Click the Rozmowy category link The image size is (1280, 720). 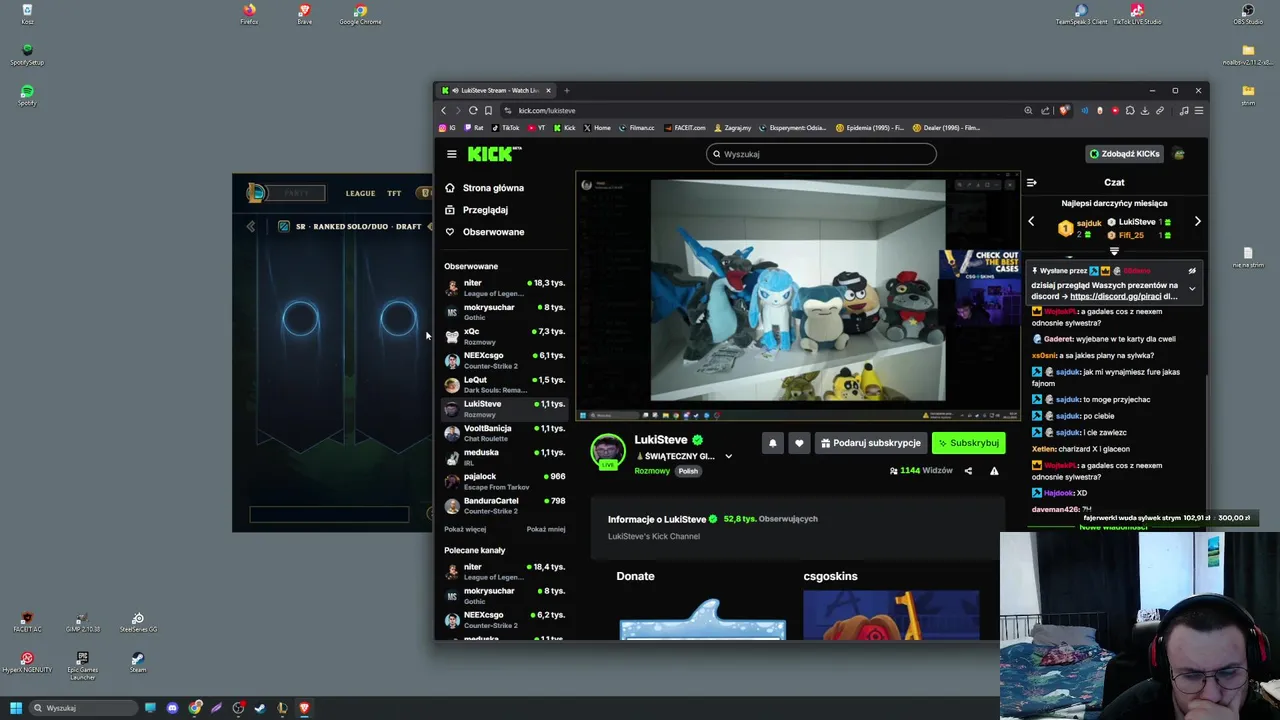pyautogui.click(x=652, y=471)
